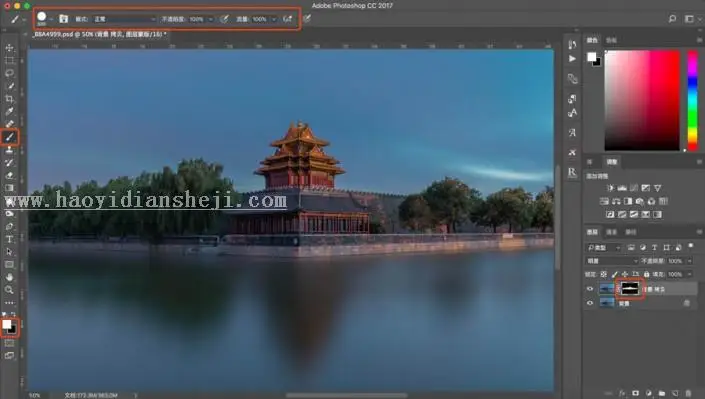Open the workspace switcher
Viewport: 705px width, 399px height.
pyautogui.click(x=689, y=19)
